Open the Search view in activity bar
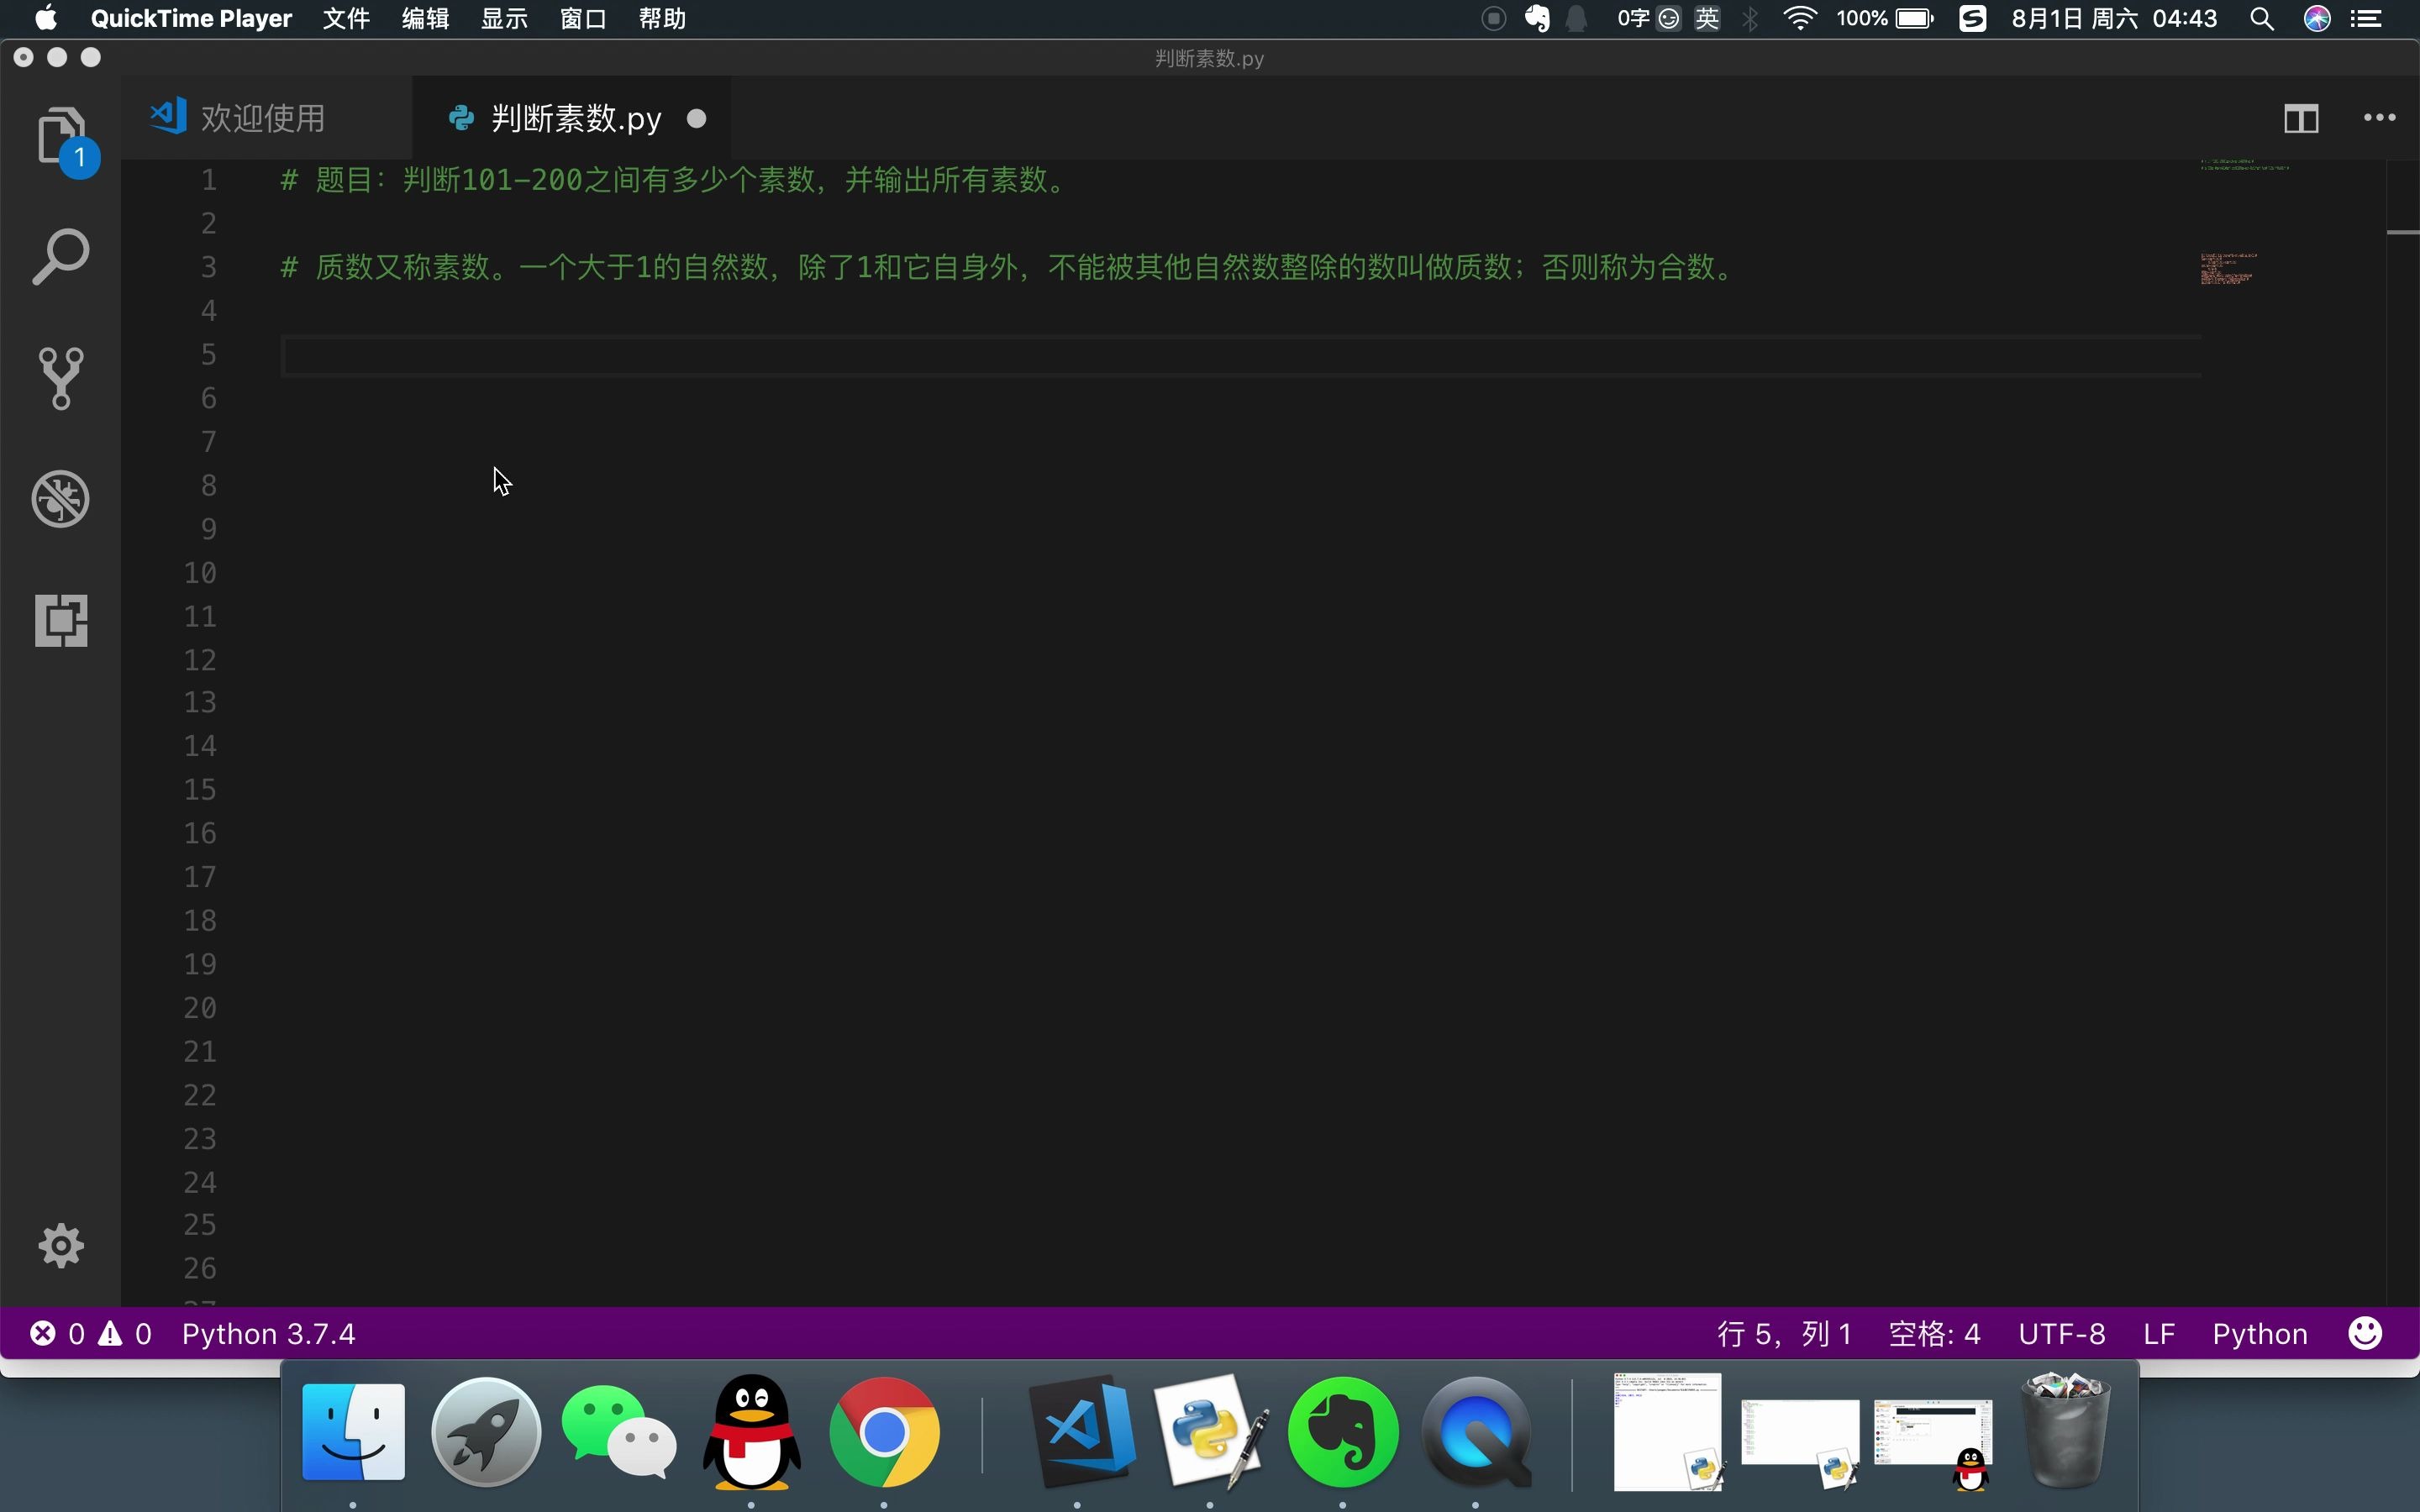 (60, 257)
